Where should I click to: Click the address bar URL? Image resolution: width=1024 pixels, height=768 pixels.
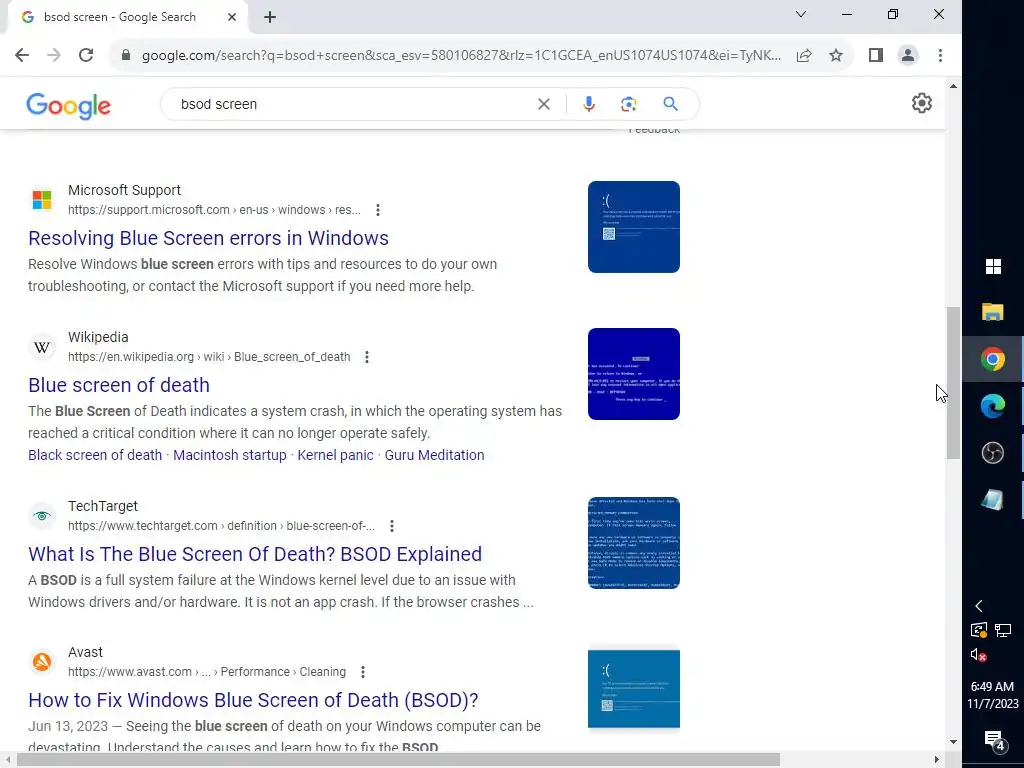[x=461, y=56]
